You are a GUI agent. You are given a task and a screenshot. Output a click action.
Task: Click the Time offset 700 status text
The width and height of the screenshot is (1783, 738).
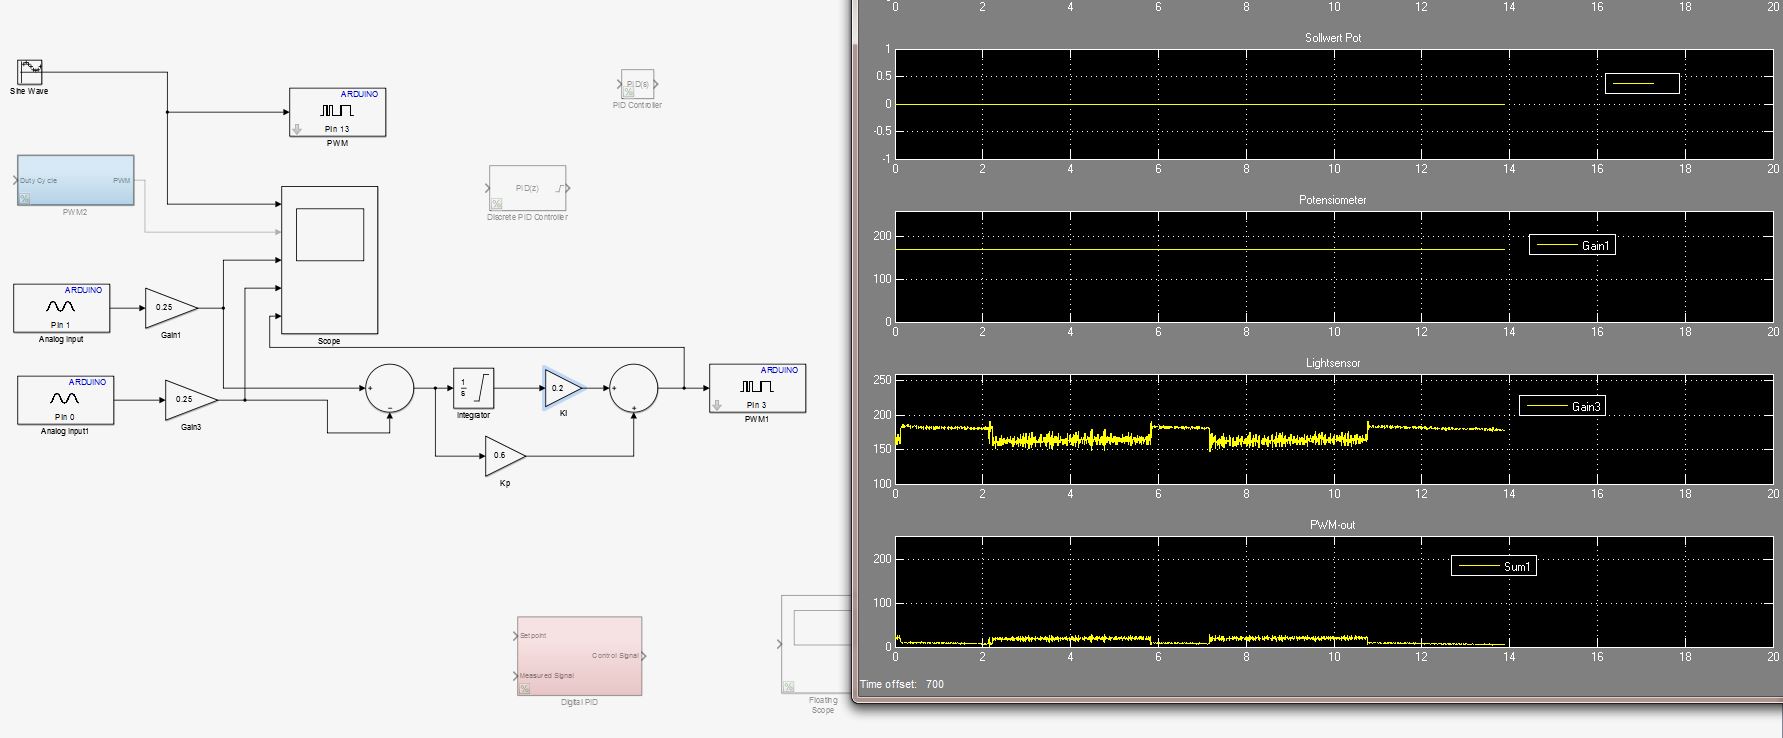click(x=902, y=684)
